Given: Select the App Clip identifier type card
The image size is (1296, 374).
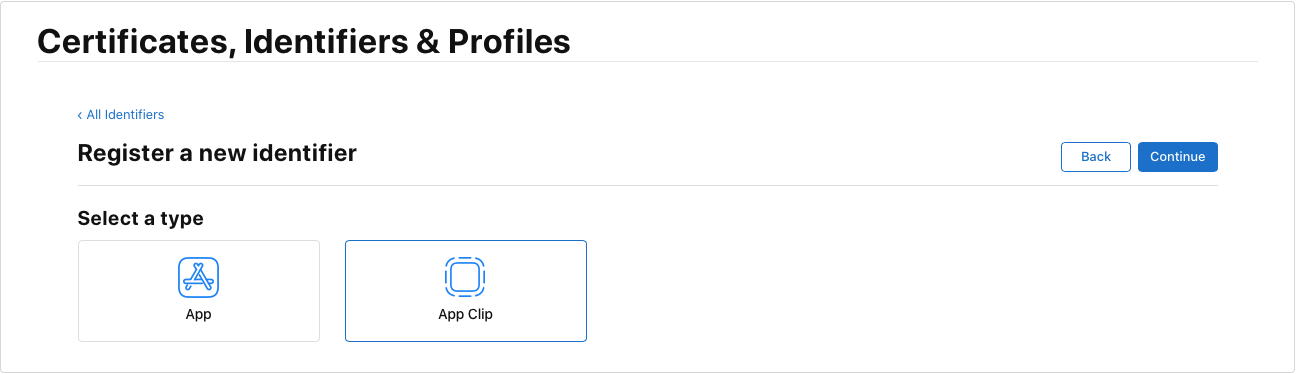Looking at the screenshot, I should coord(466,291).
